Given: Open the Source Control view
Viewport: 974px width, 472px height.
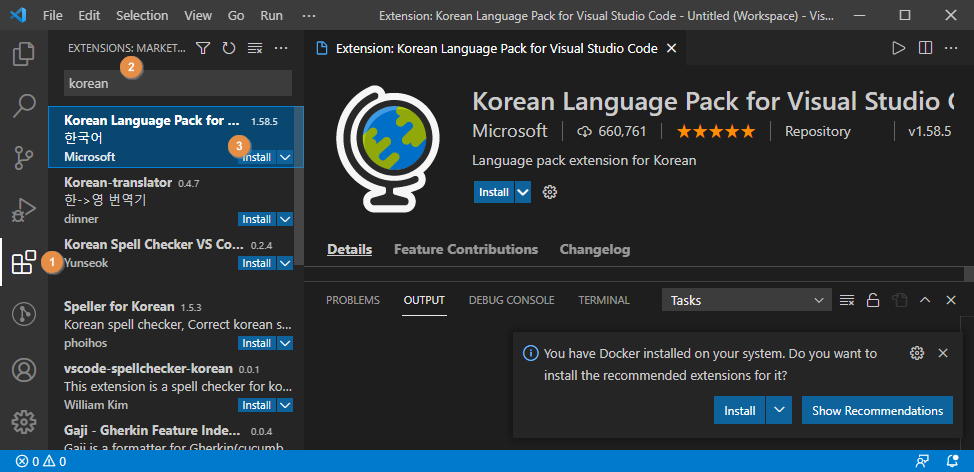Looking at the screenshot, I should (24, 158).
